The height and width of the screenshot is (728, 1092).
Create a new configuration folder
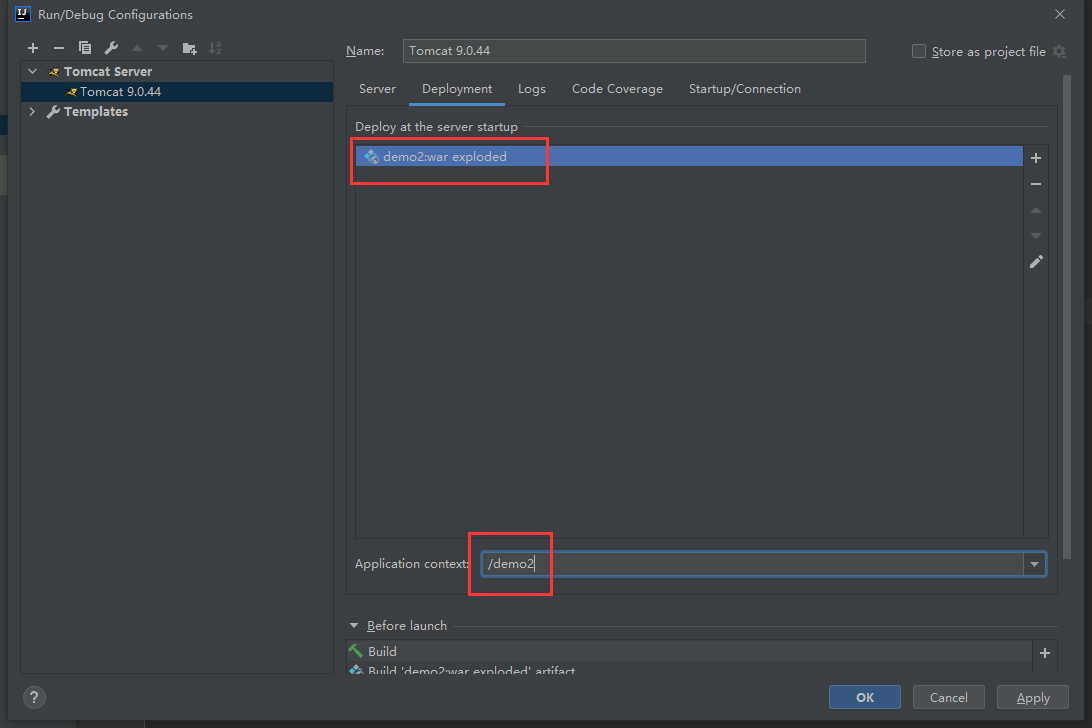pos(189,48)
